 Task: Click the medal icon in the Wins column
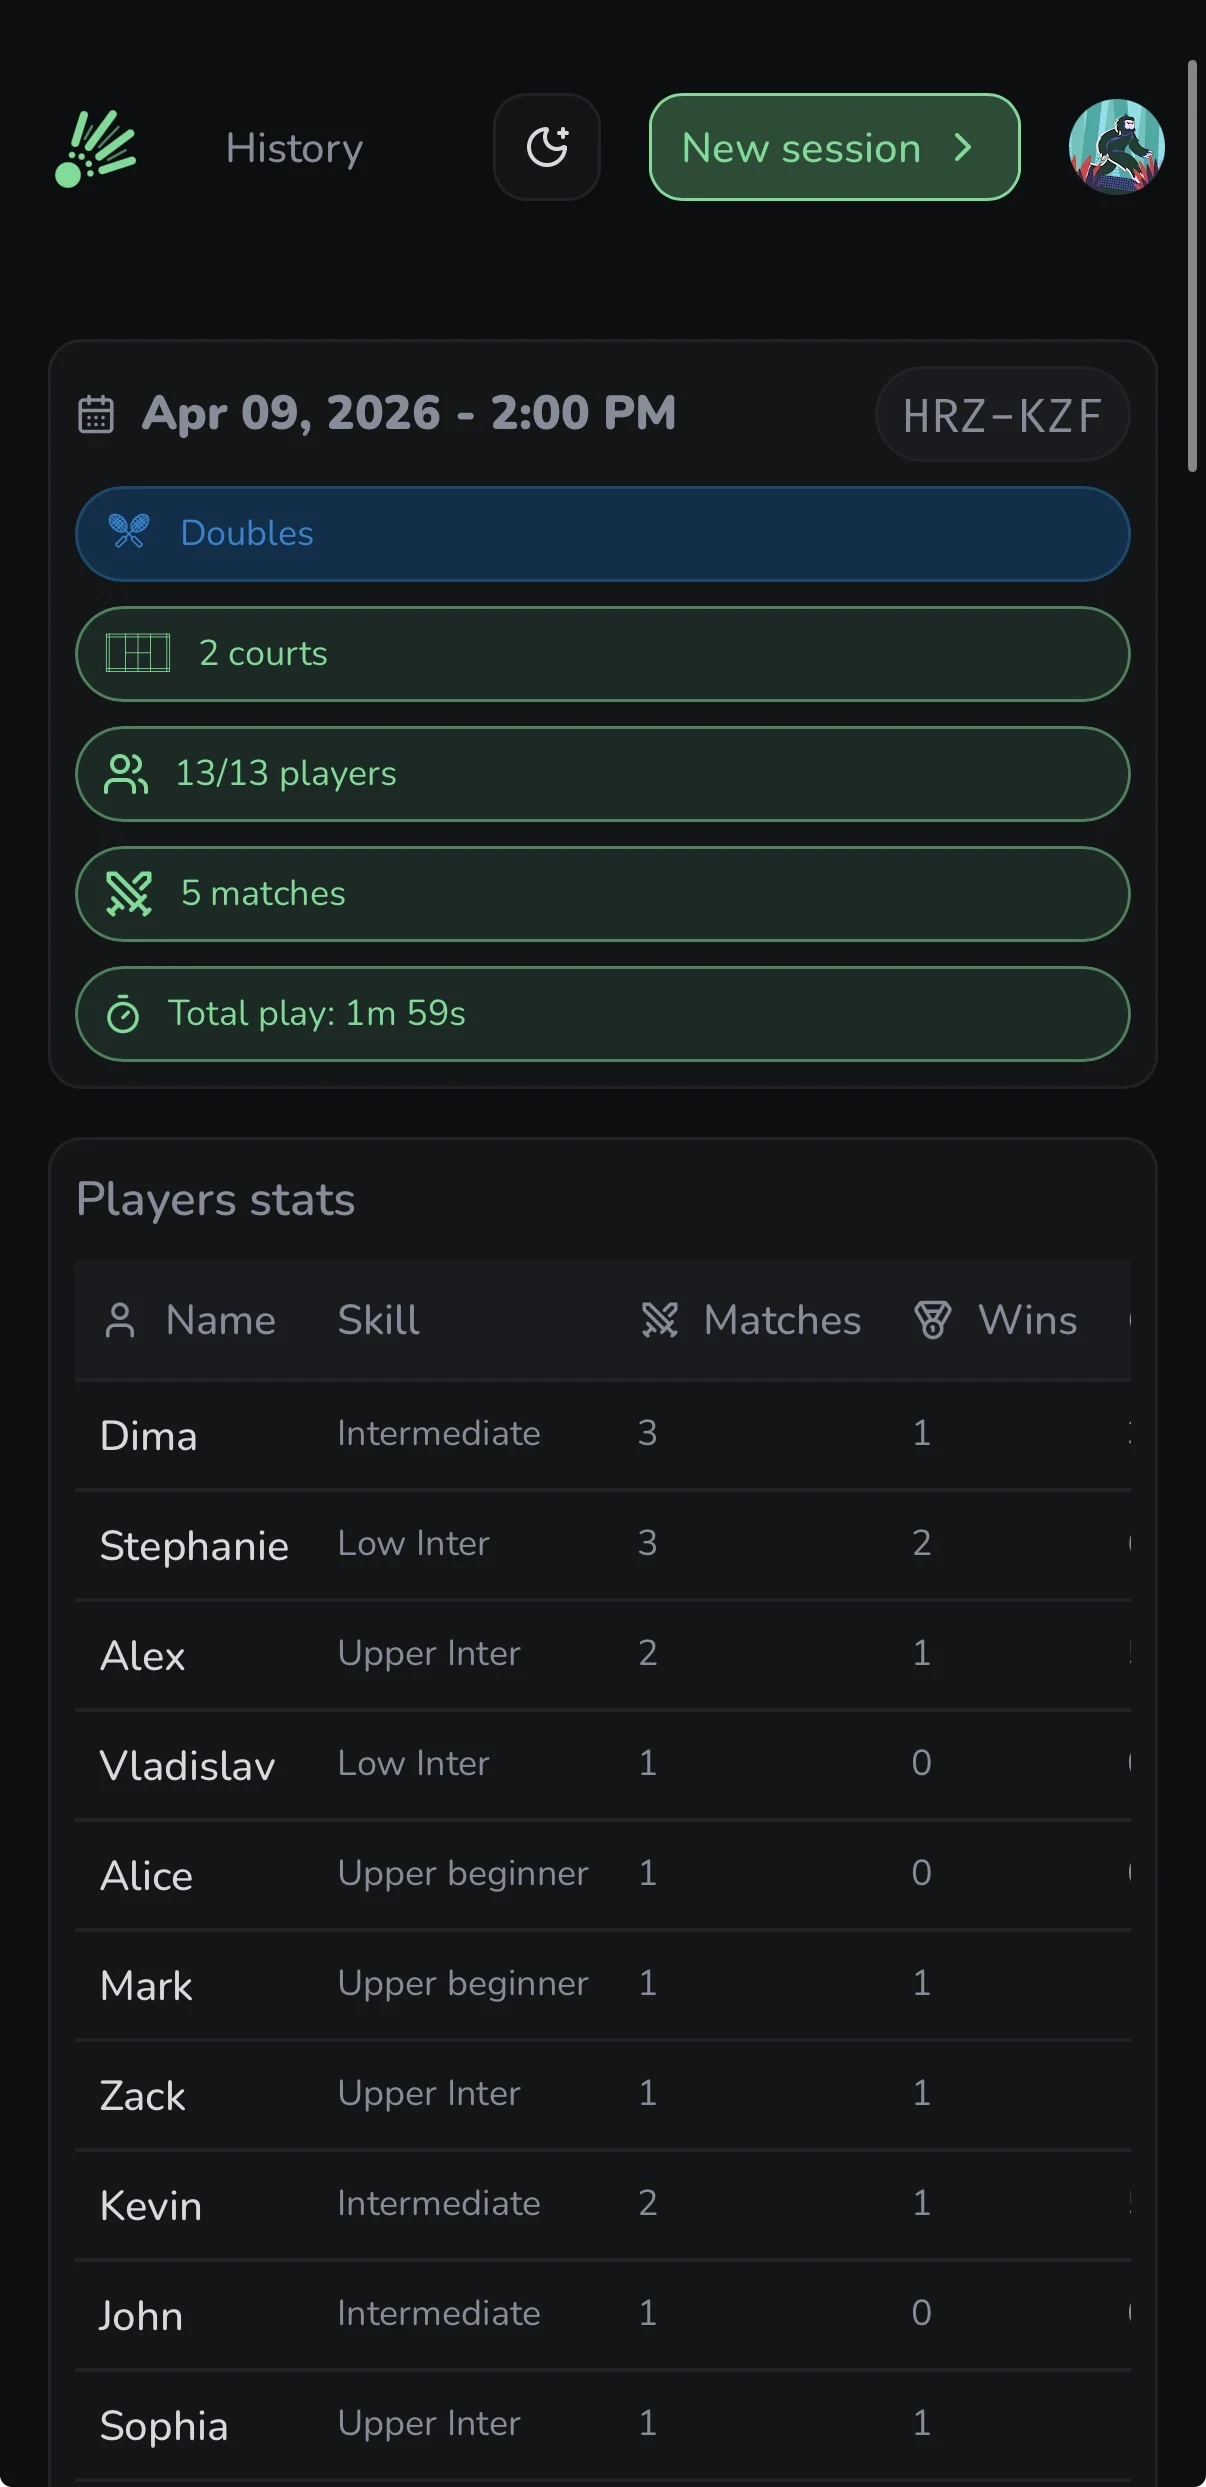pos(931,1320)
